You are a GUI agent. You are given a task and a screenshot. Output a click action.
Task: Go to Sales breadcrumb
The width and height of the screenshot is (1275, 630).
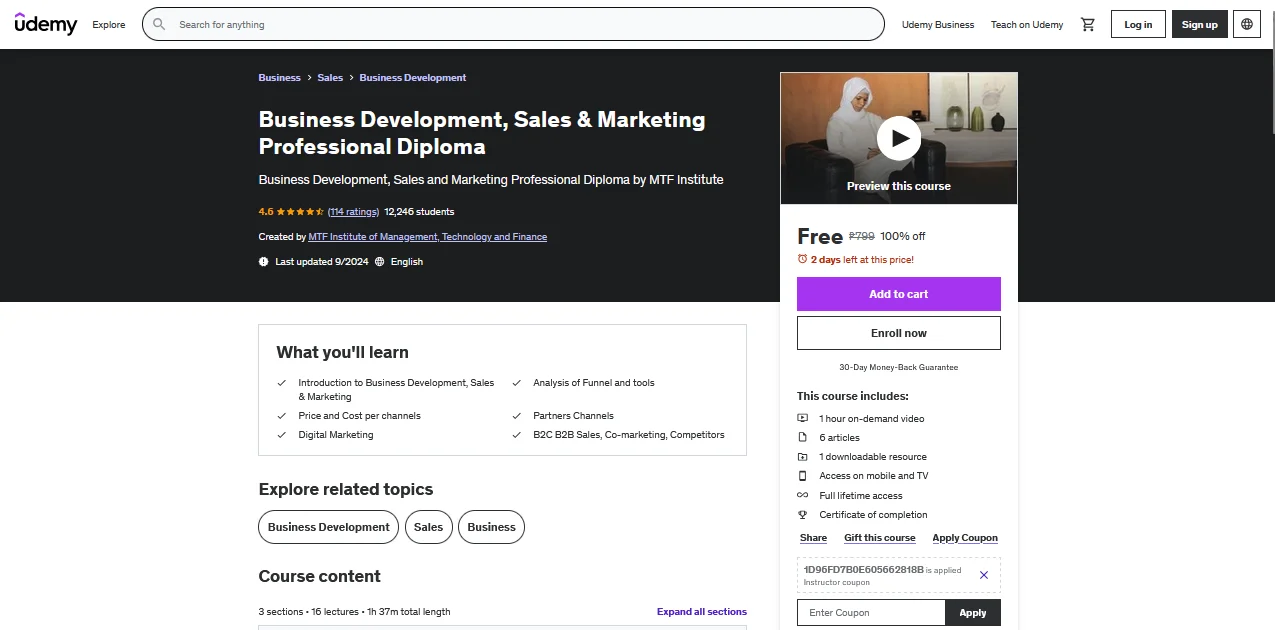pyautogui.click(x=330, y=77)
